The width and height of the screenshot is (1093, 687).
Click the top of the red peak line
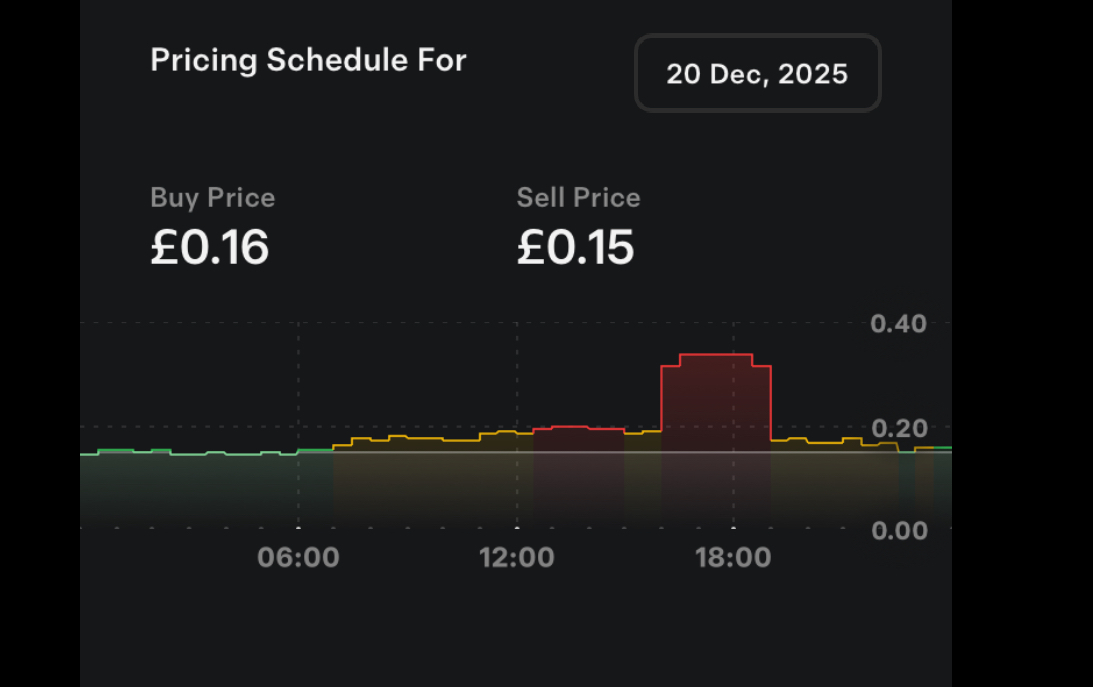click(x=716, y=355)
